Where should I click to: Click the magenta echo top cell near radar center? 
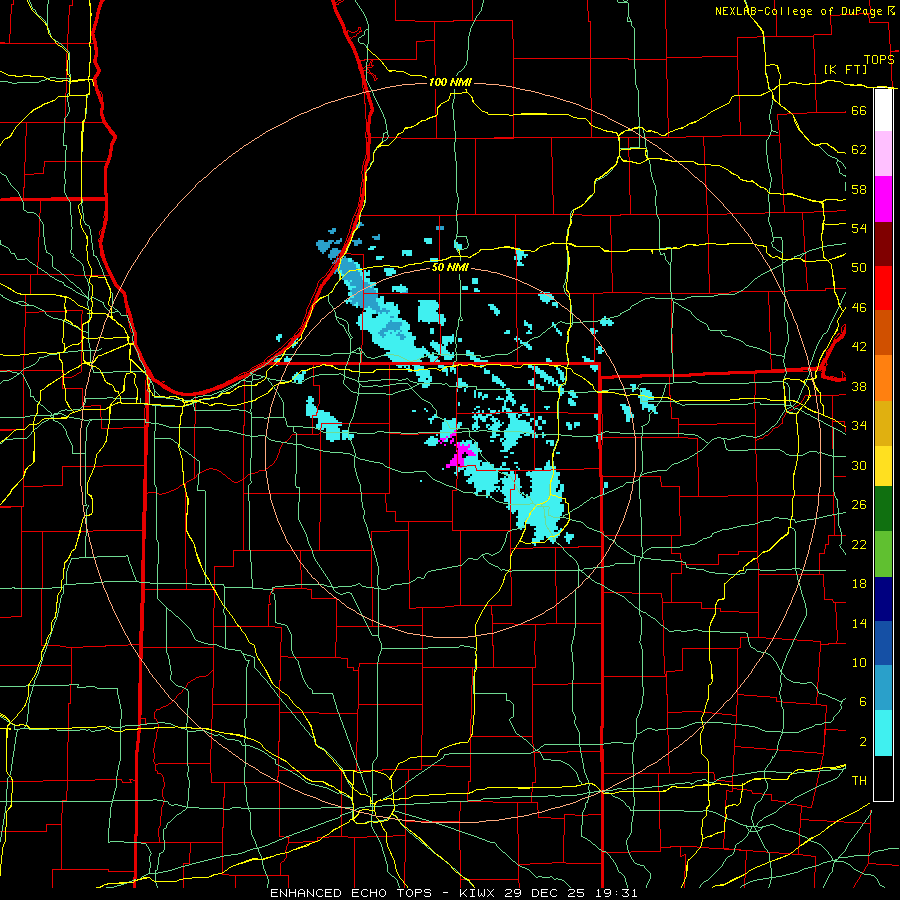[460, 453]
